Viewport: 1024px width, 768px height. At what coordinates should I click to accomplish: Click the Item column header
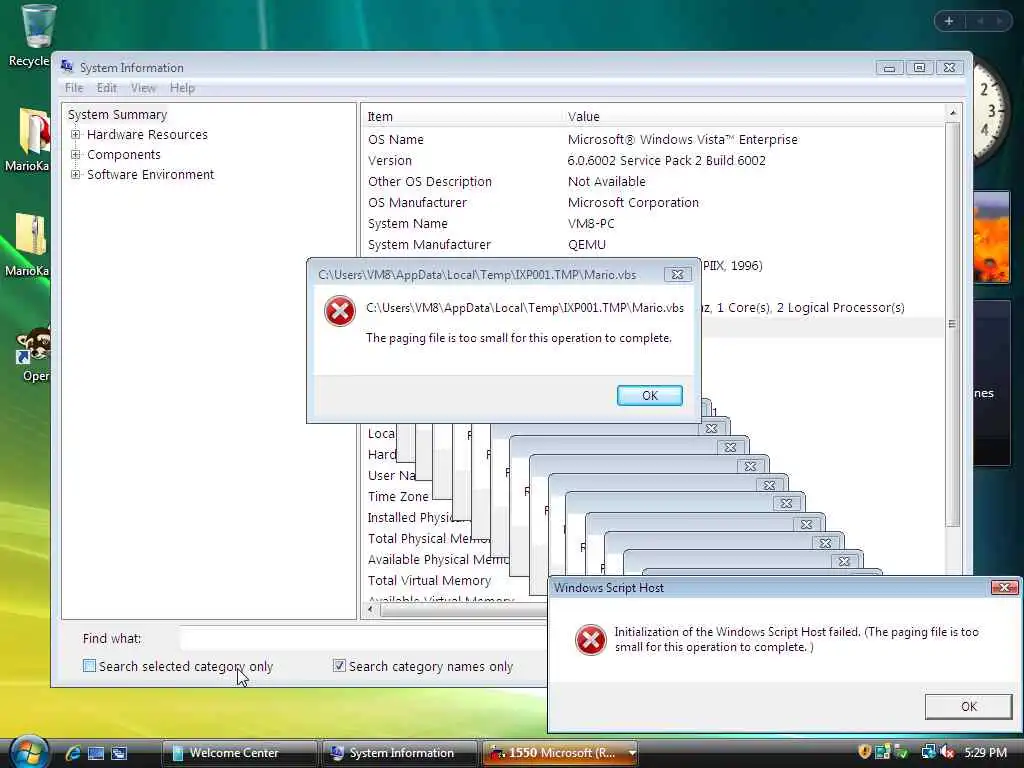coord(462,116)
